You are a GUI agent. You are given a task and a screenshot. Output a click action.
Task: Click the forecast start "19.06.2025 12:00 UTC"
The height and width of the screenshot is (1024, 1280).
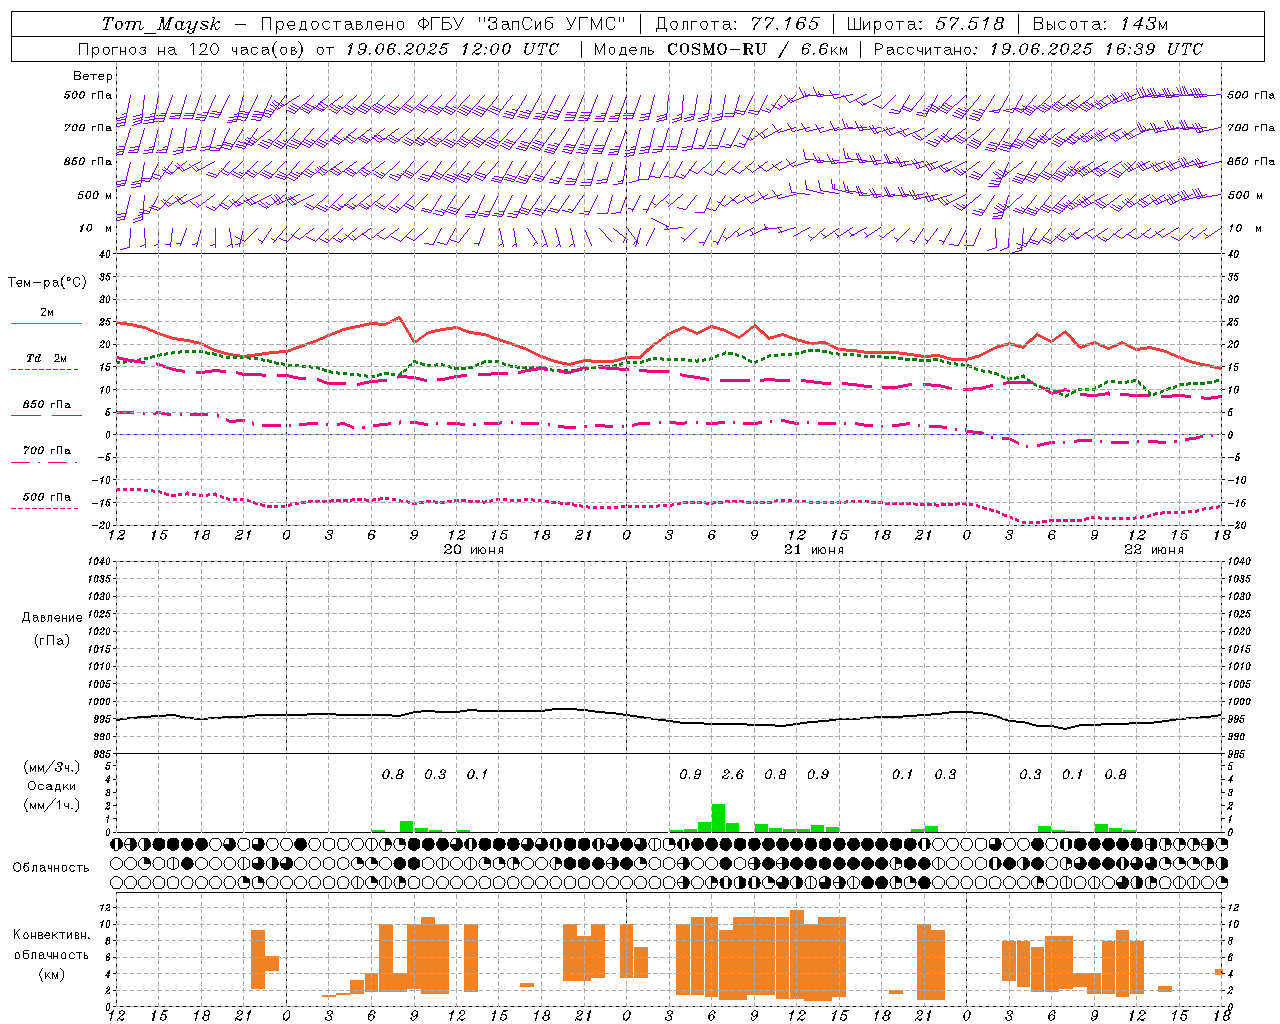tap(453, 49)
